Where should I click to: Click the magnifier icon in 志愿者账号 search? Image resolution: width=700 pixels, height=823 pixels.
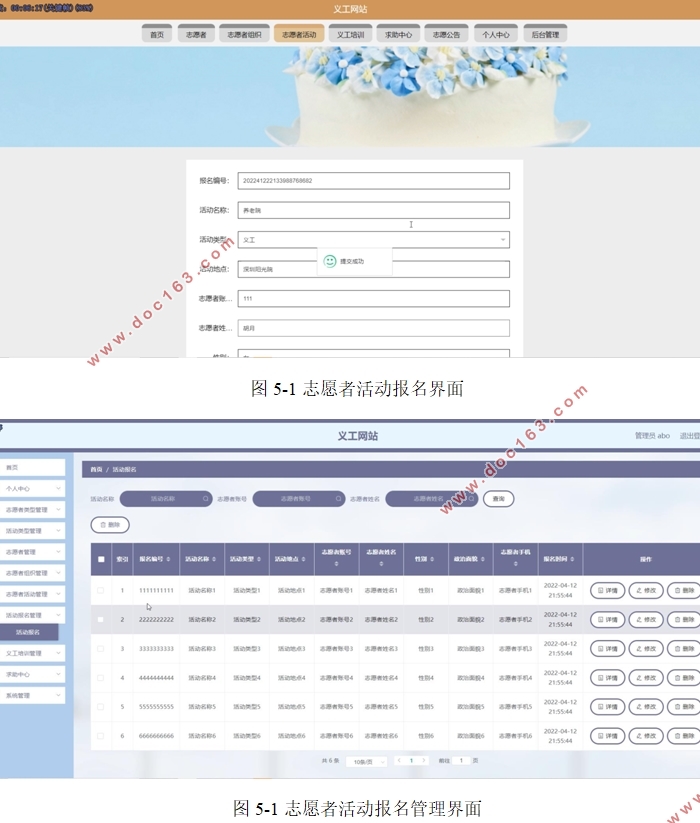pos(339,499)
